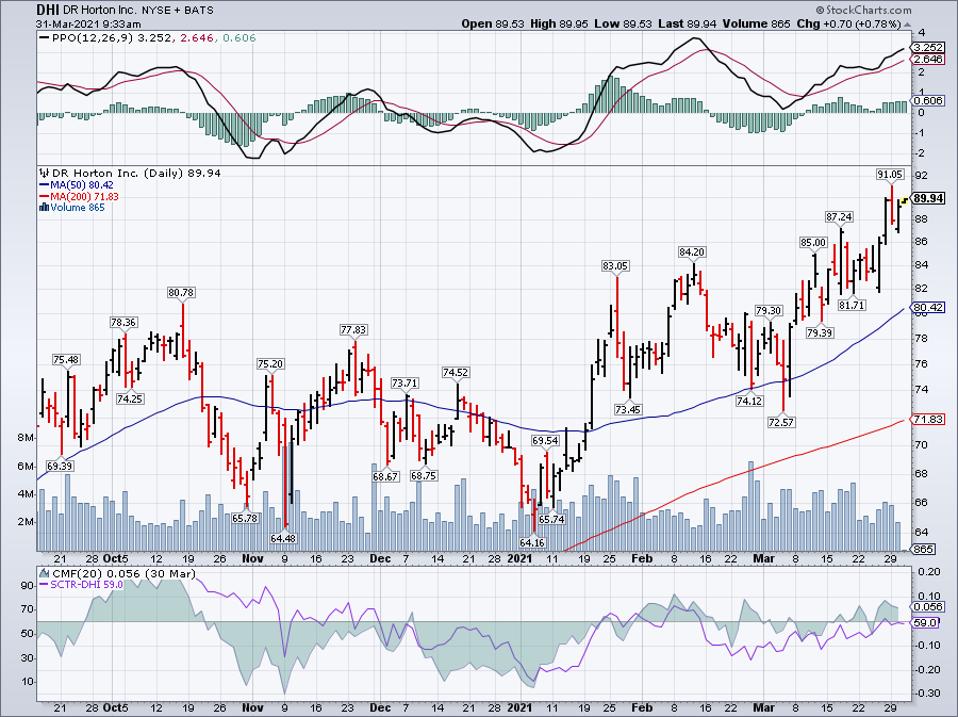958x717 pixels.
Task: Click the 78.36 peak price label
Action: pyautogui.click(x=123, y=322)
